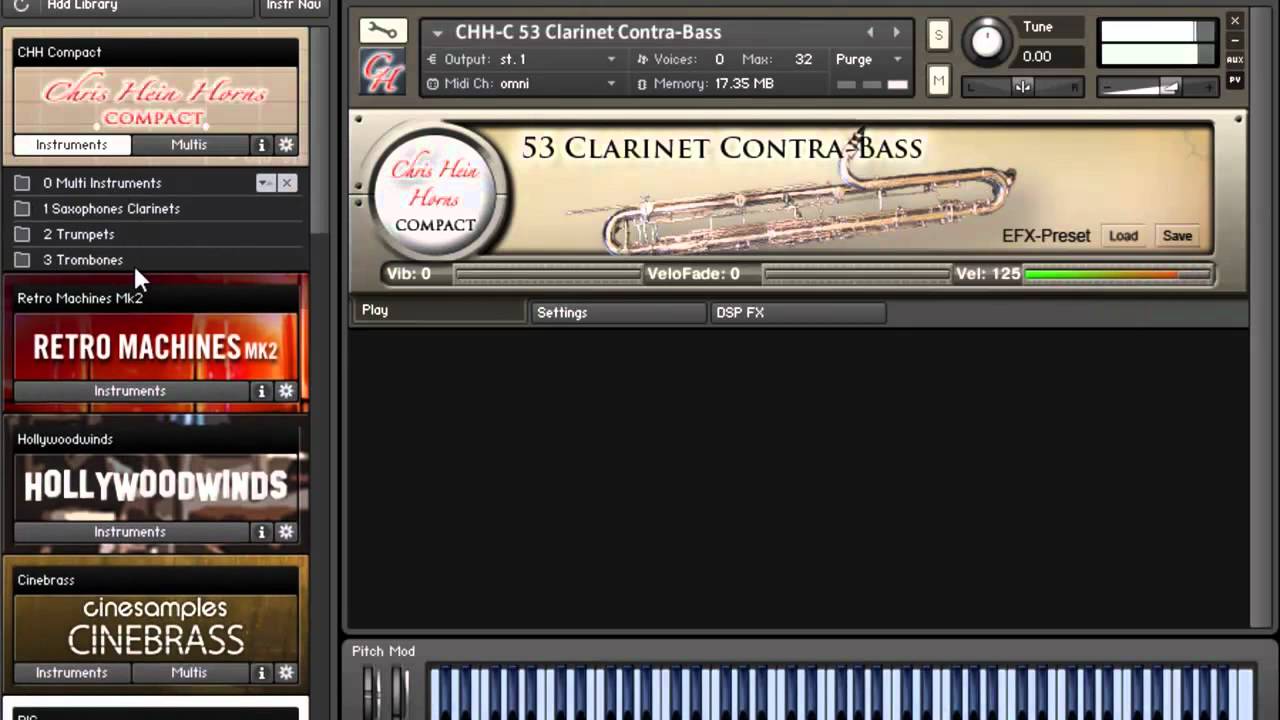Image resolution: width=1280 pixels, height=720 pixels.
Task: Remove instrument with the header X button
Action: (1235, 21)
